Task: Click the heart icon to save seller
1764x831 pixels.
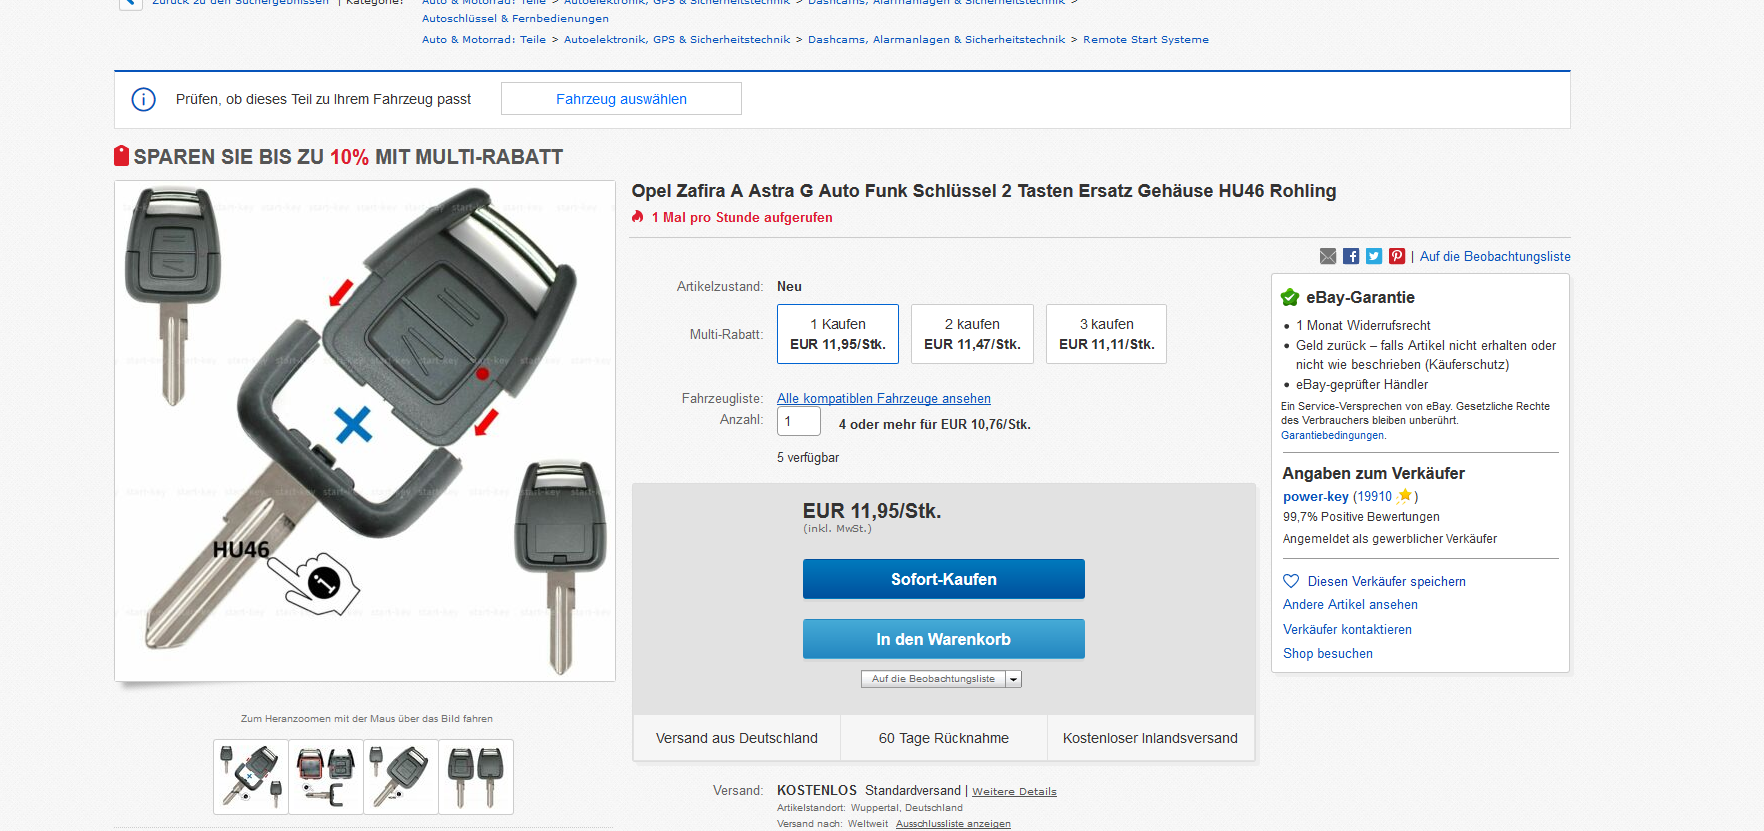Action: 1291,581
